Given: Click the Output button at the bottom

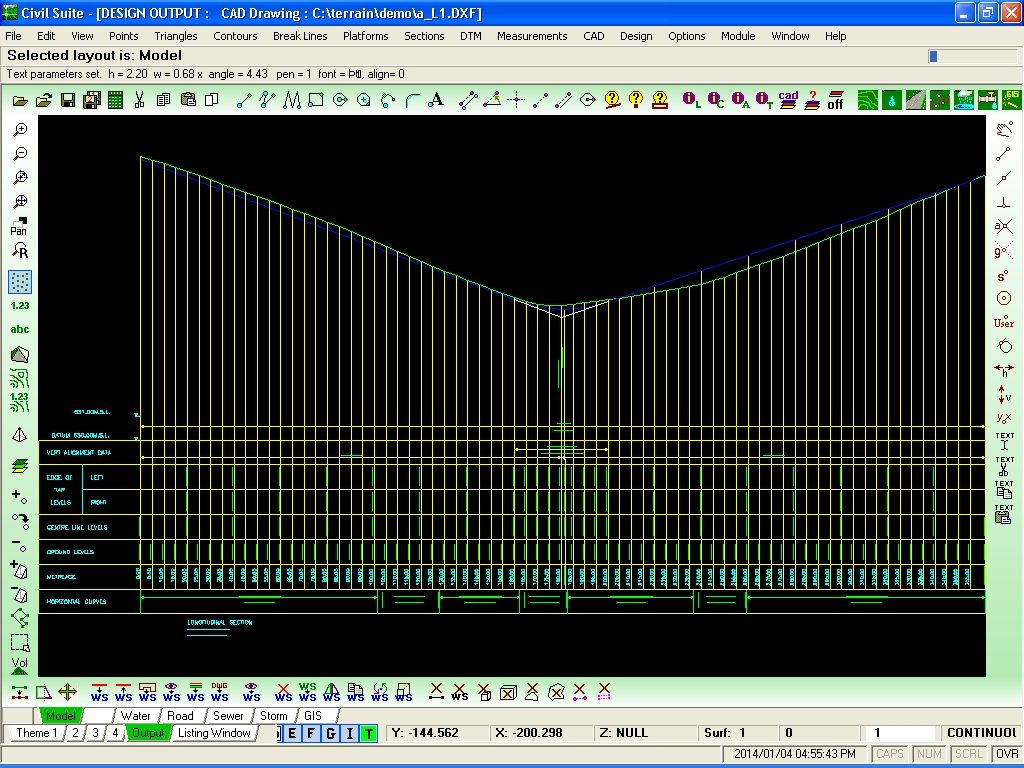Looking at the screenshot, I should point(149,733).
